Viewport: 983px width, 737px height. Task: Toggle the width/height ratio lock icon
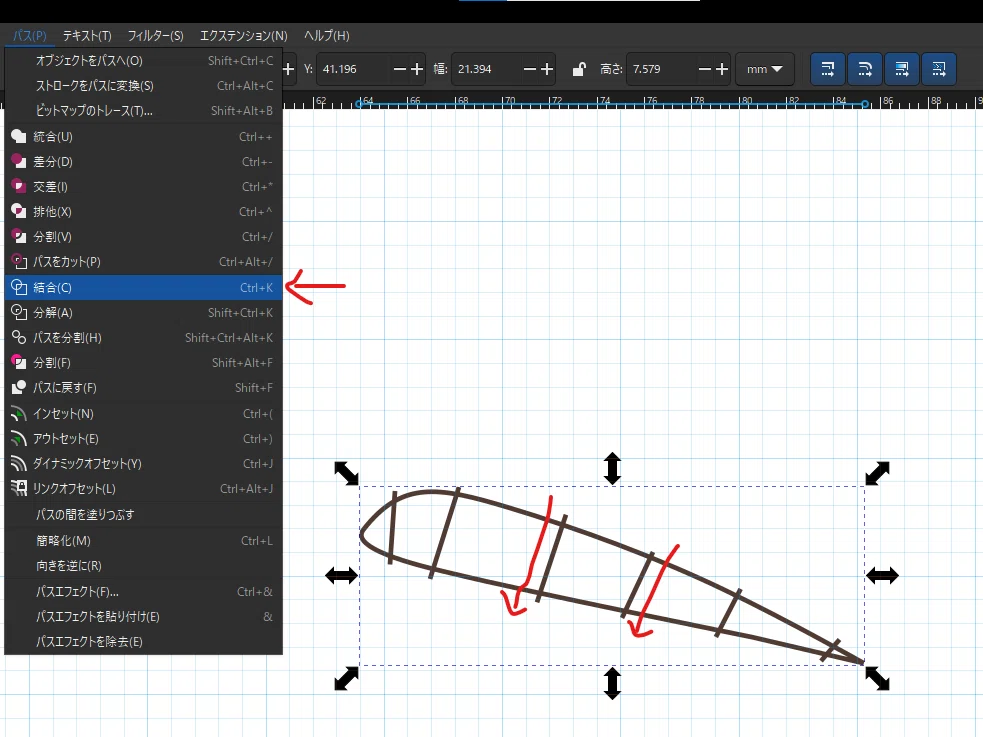click(579, 69)
